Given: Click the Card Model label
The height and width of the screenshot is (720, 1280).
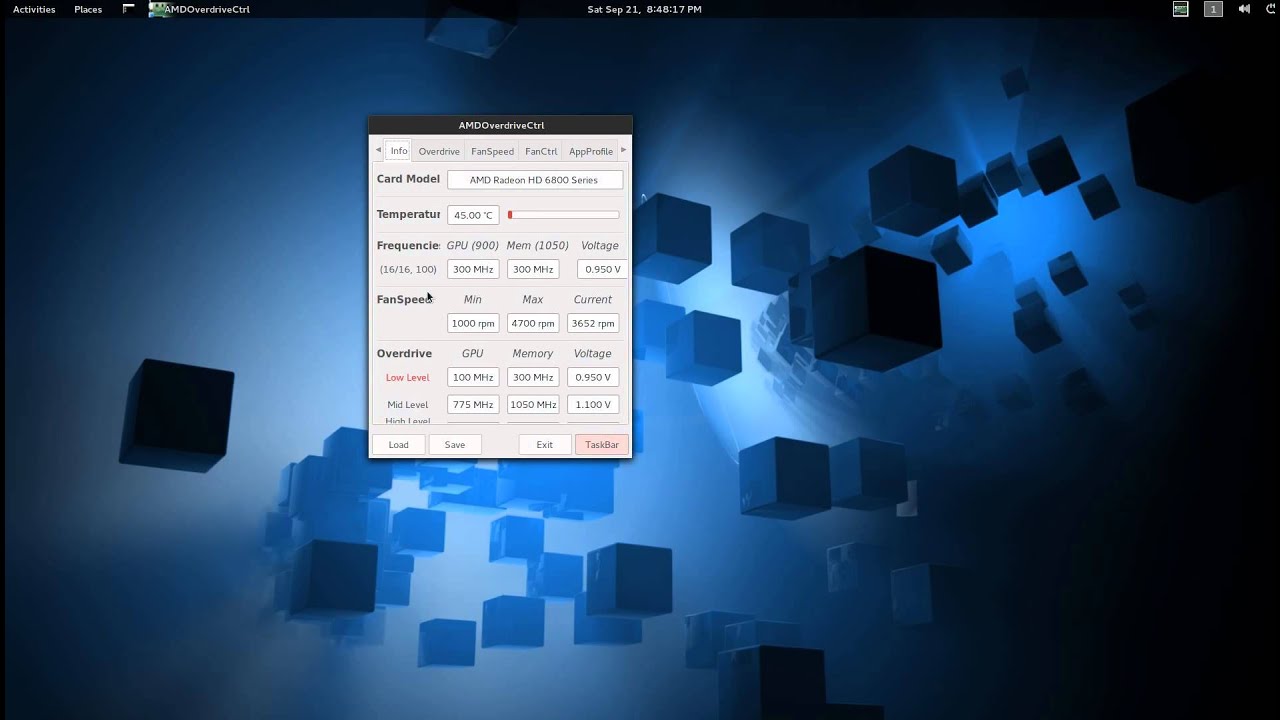Looking at the screenshot, I should (408, 179).
